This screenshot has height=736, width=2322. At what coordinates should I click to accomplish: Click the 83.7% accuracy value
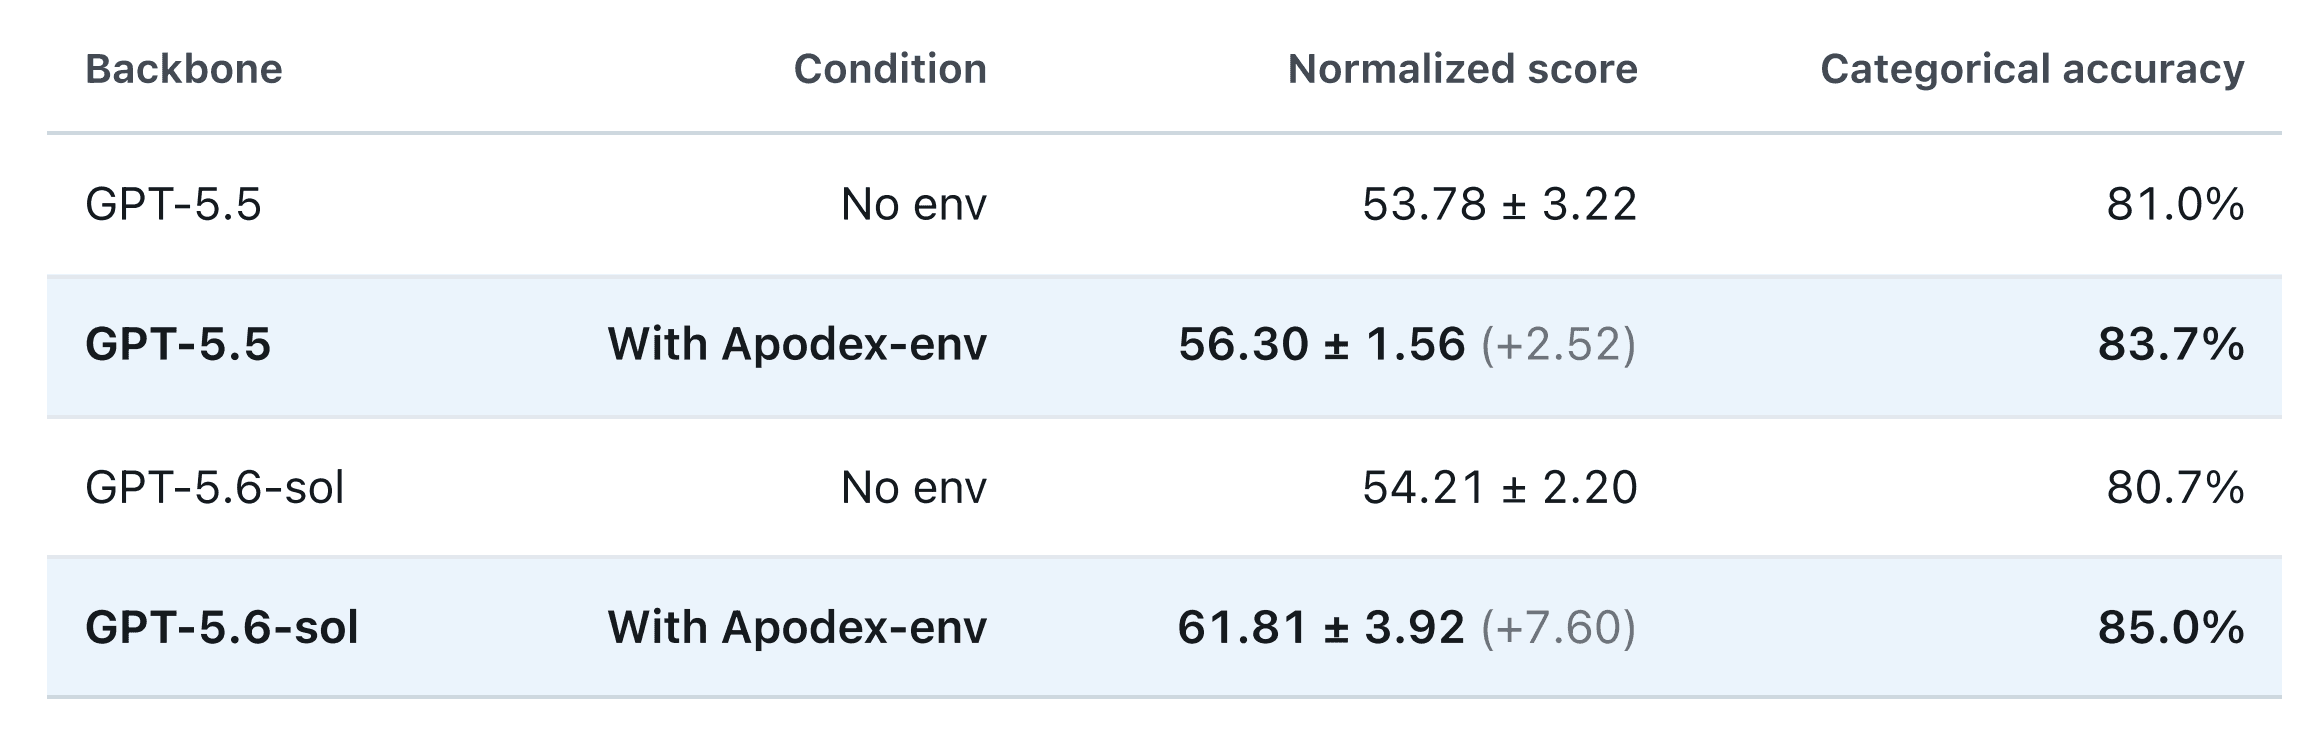click(2170, 345)
